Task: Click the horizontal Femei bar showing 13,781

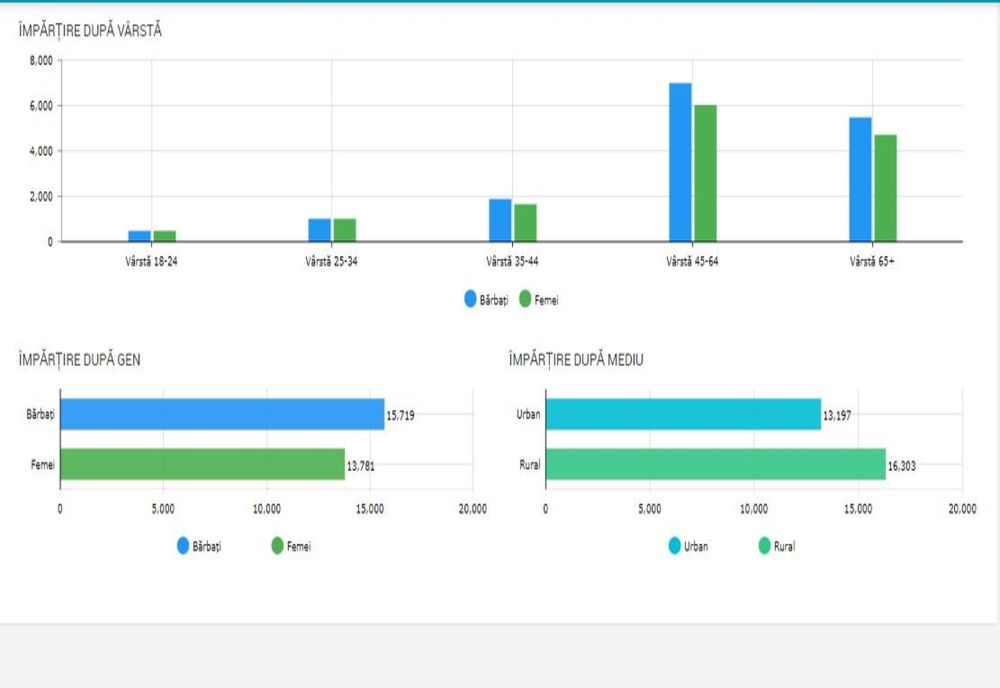Action: (202, 464)
